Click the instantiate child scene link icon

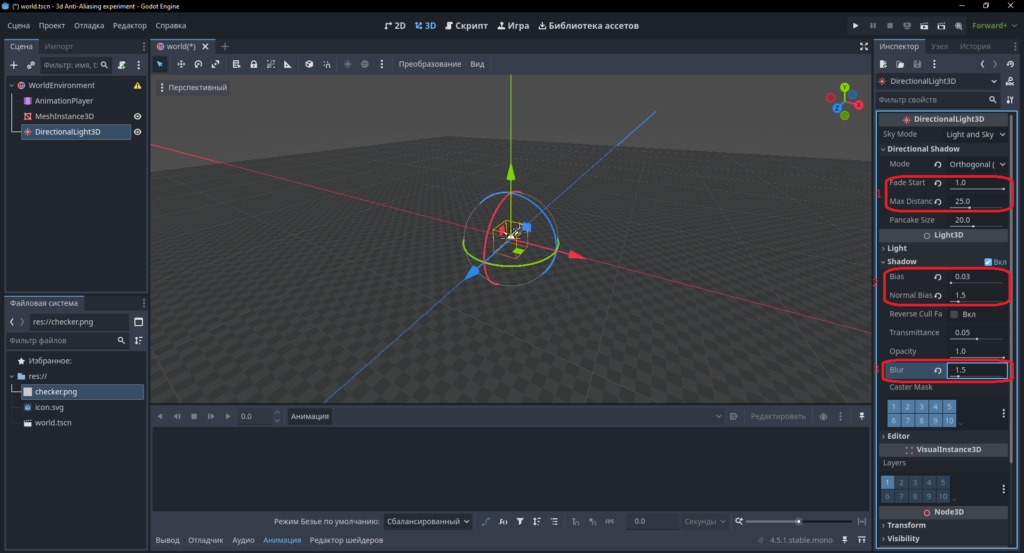(x=31, y=65)
